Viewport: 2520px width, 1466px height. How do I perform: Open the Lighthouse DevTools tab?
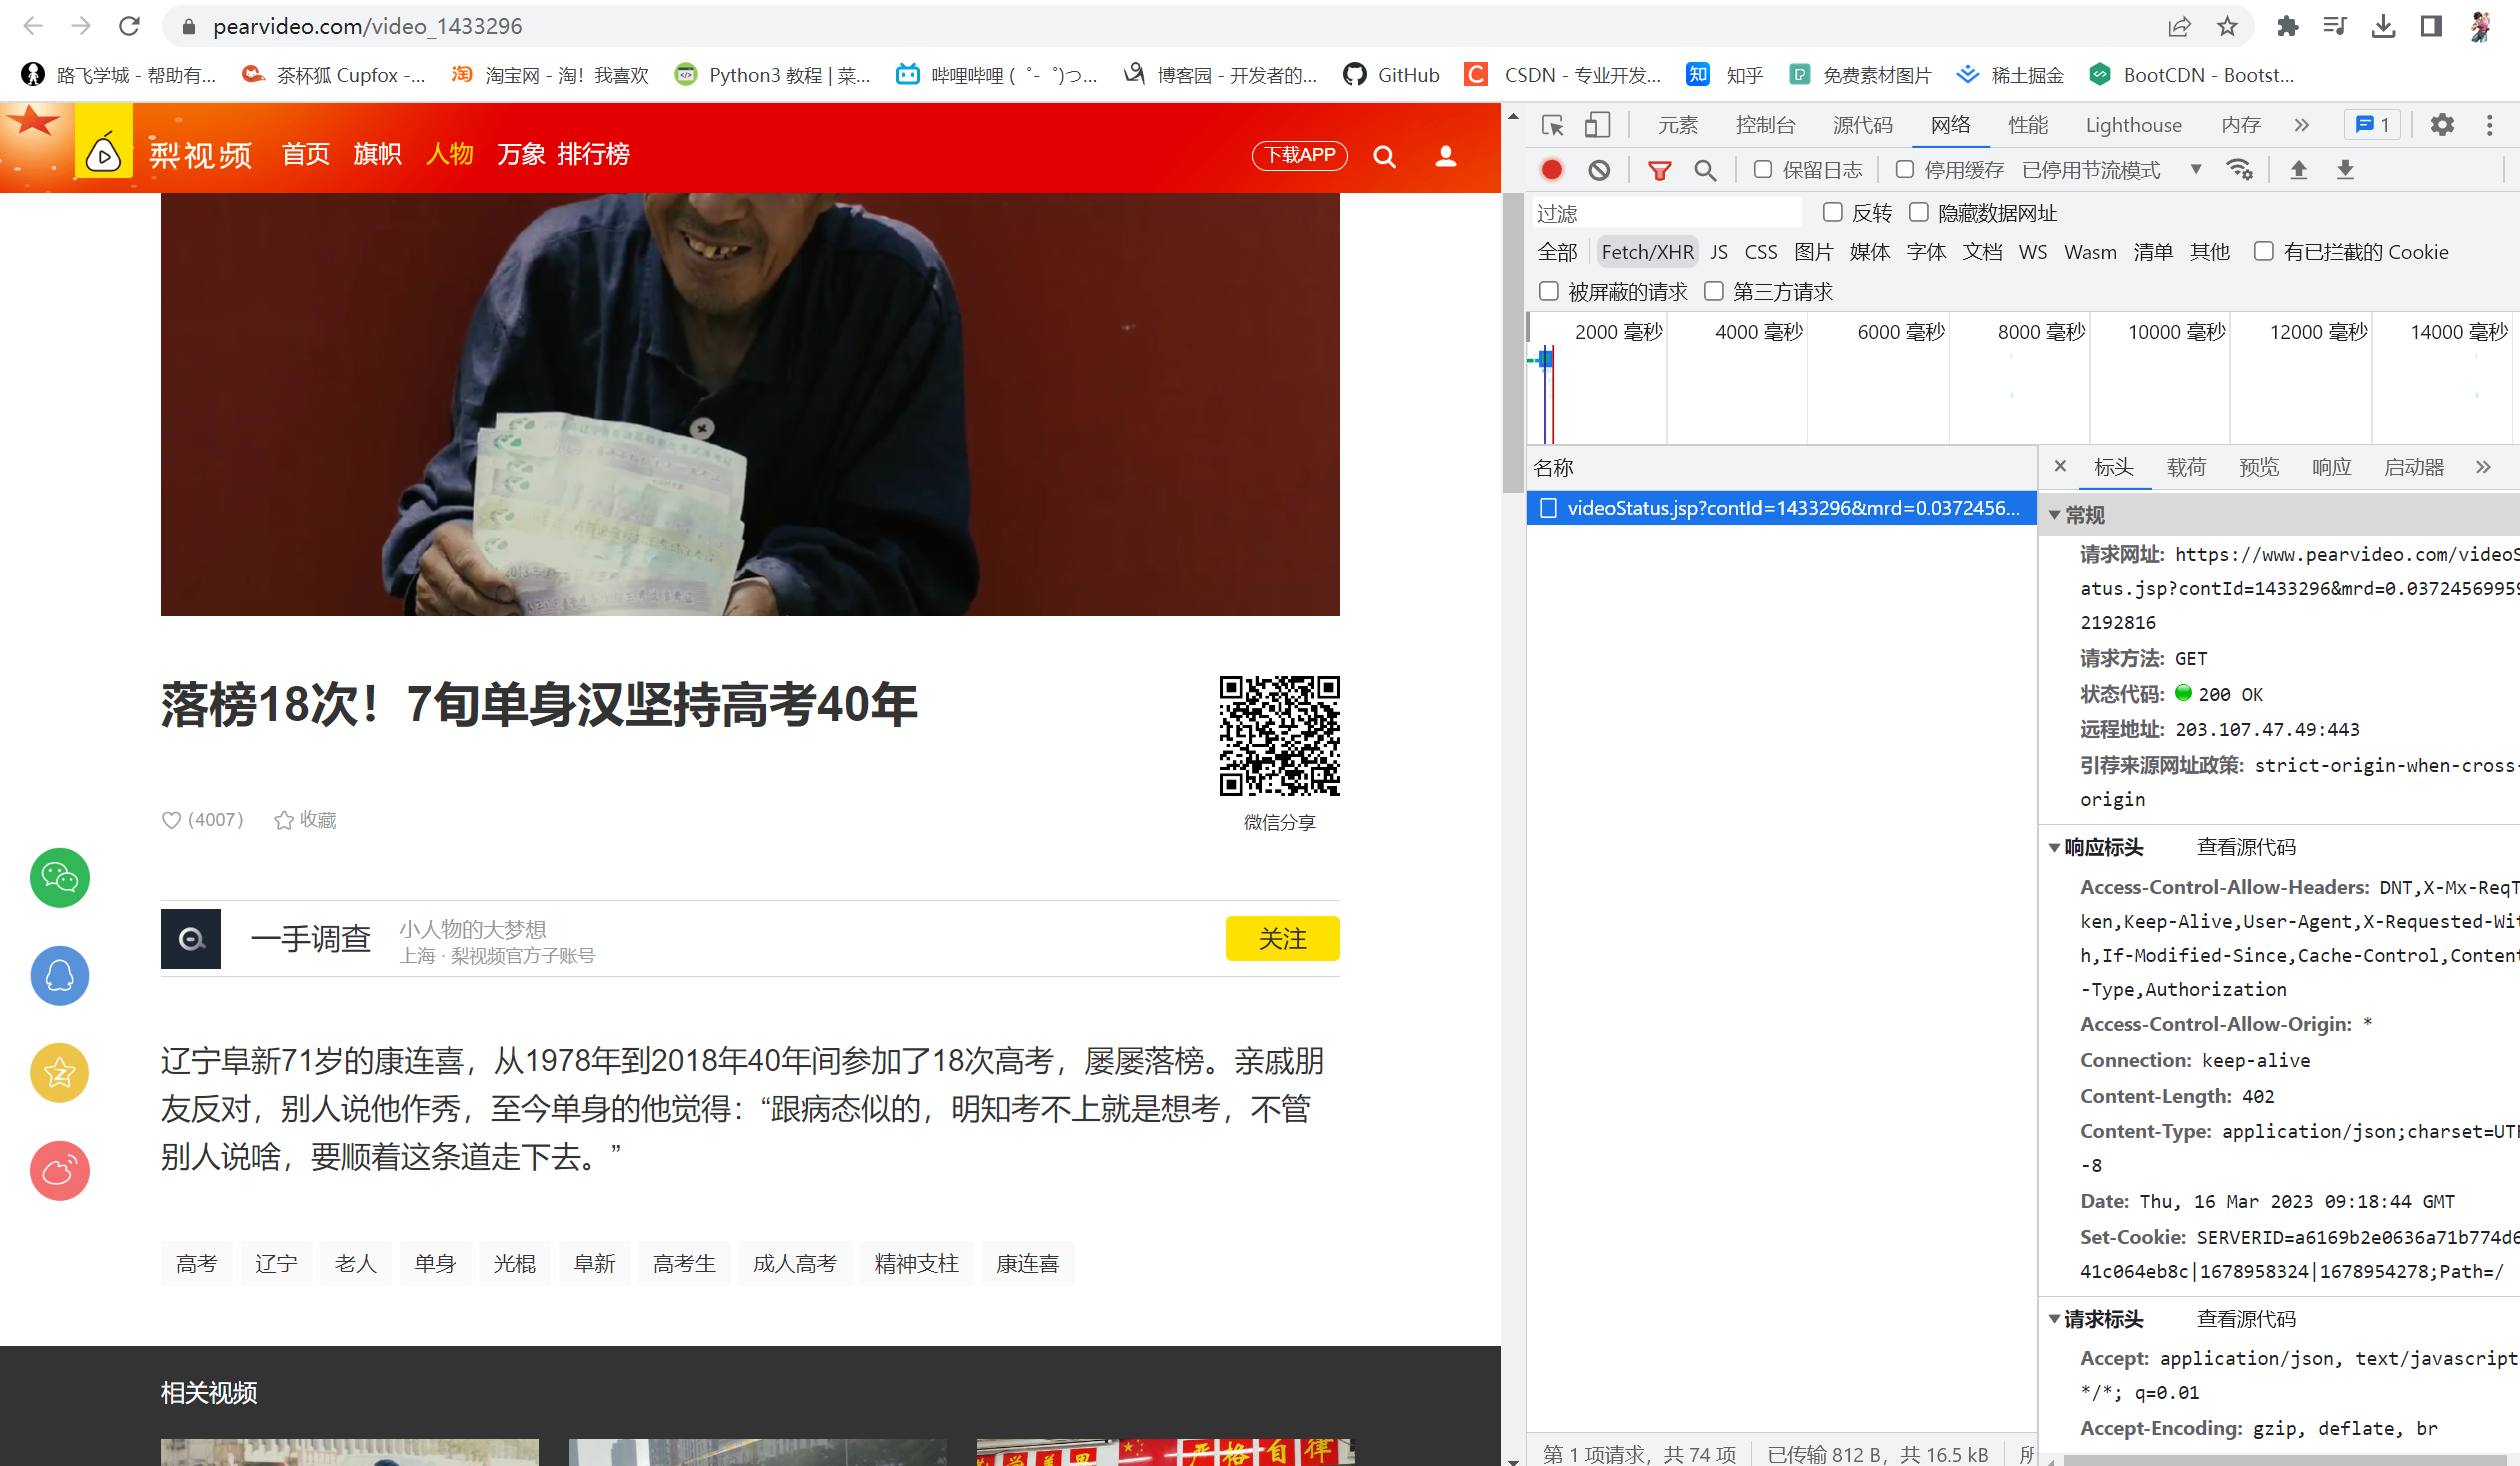tap(2133, 125)
